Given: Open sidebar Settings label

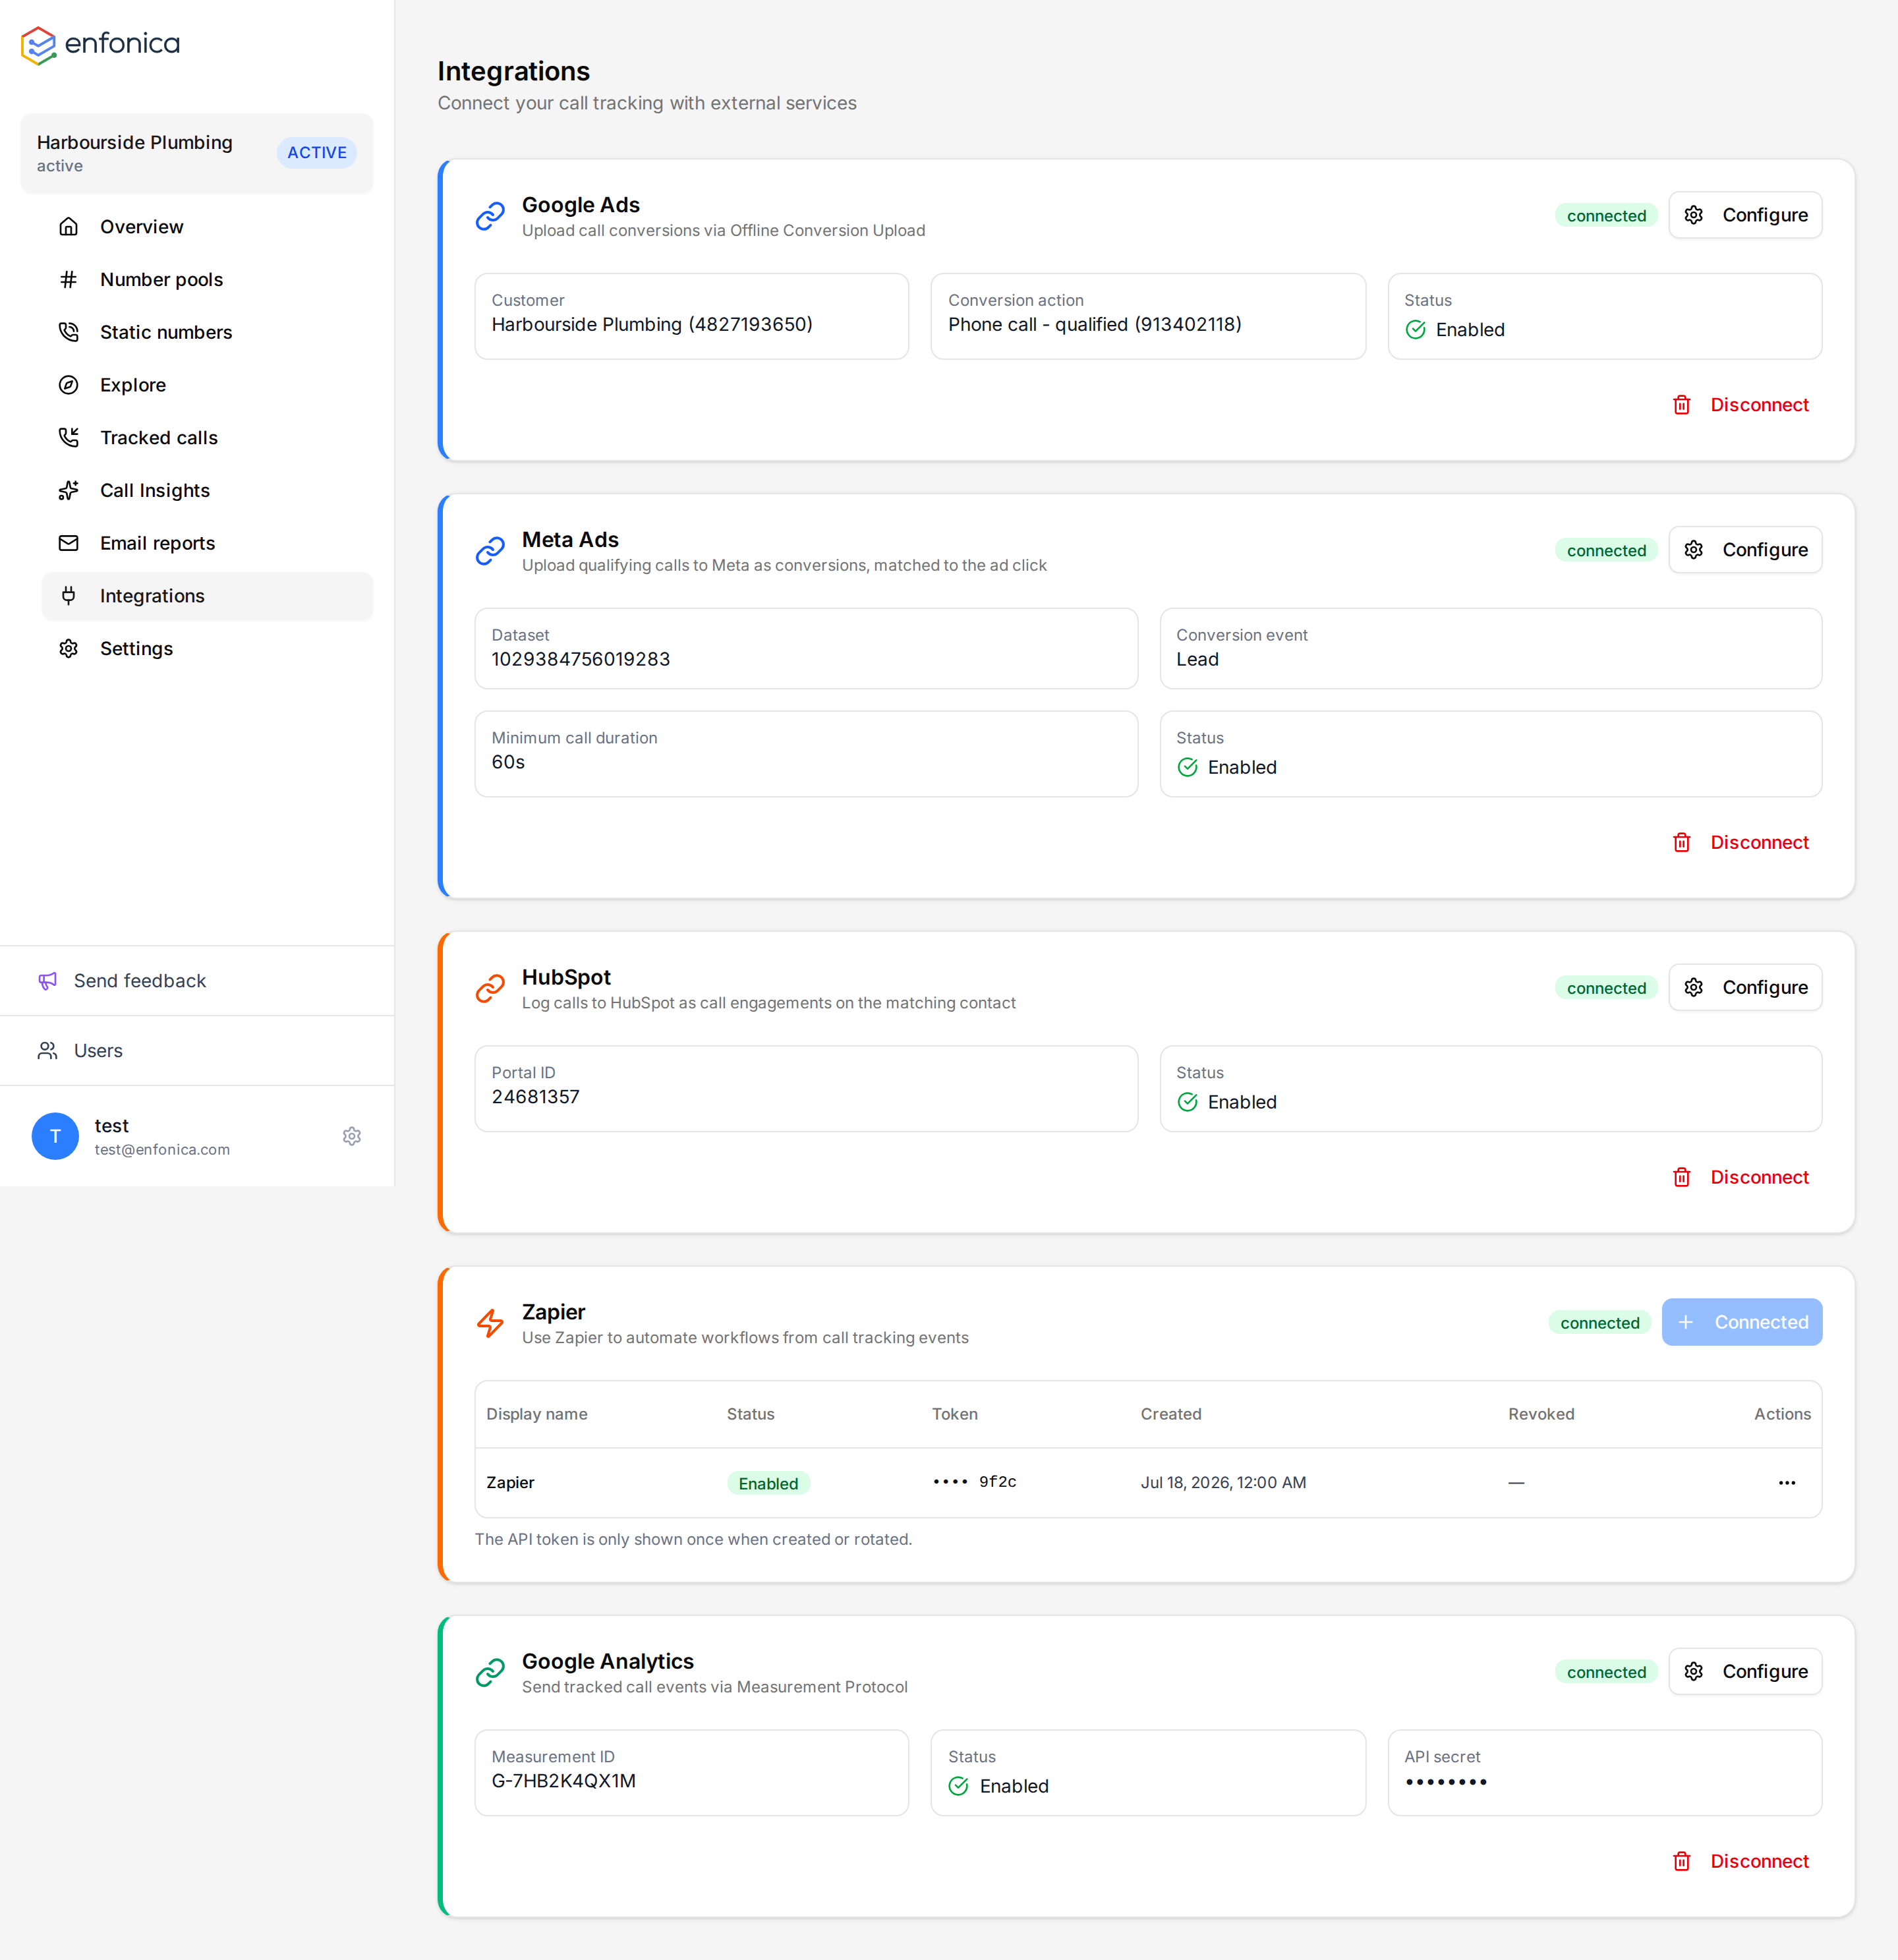Looking at the screenshot, I should [136, 649].
